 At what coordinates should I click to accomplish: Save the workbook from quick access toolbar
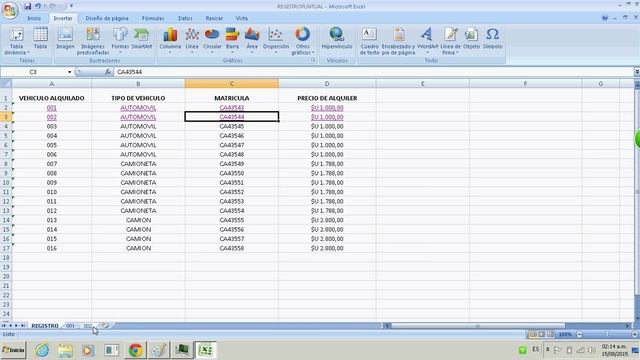[x=27, y=6]
